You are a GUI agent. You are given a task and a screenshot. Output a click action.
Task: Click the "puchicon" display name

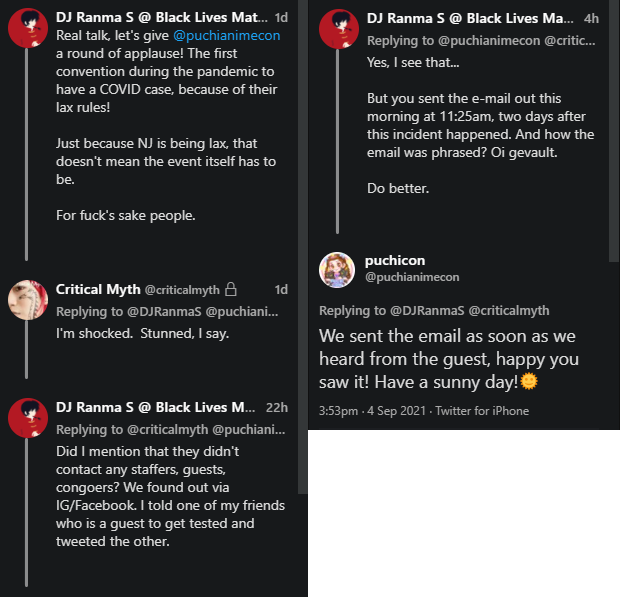tap(396, 258)
